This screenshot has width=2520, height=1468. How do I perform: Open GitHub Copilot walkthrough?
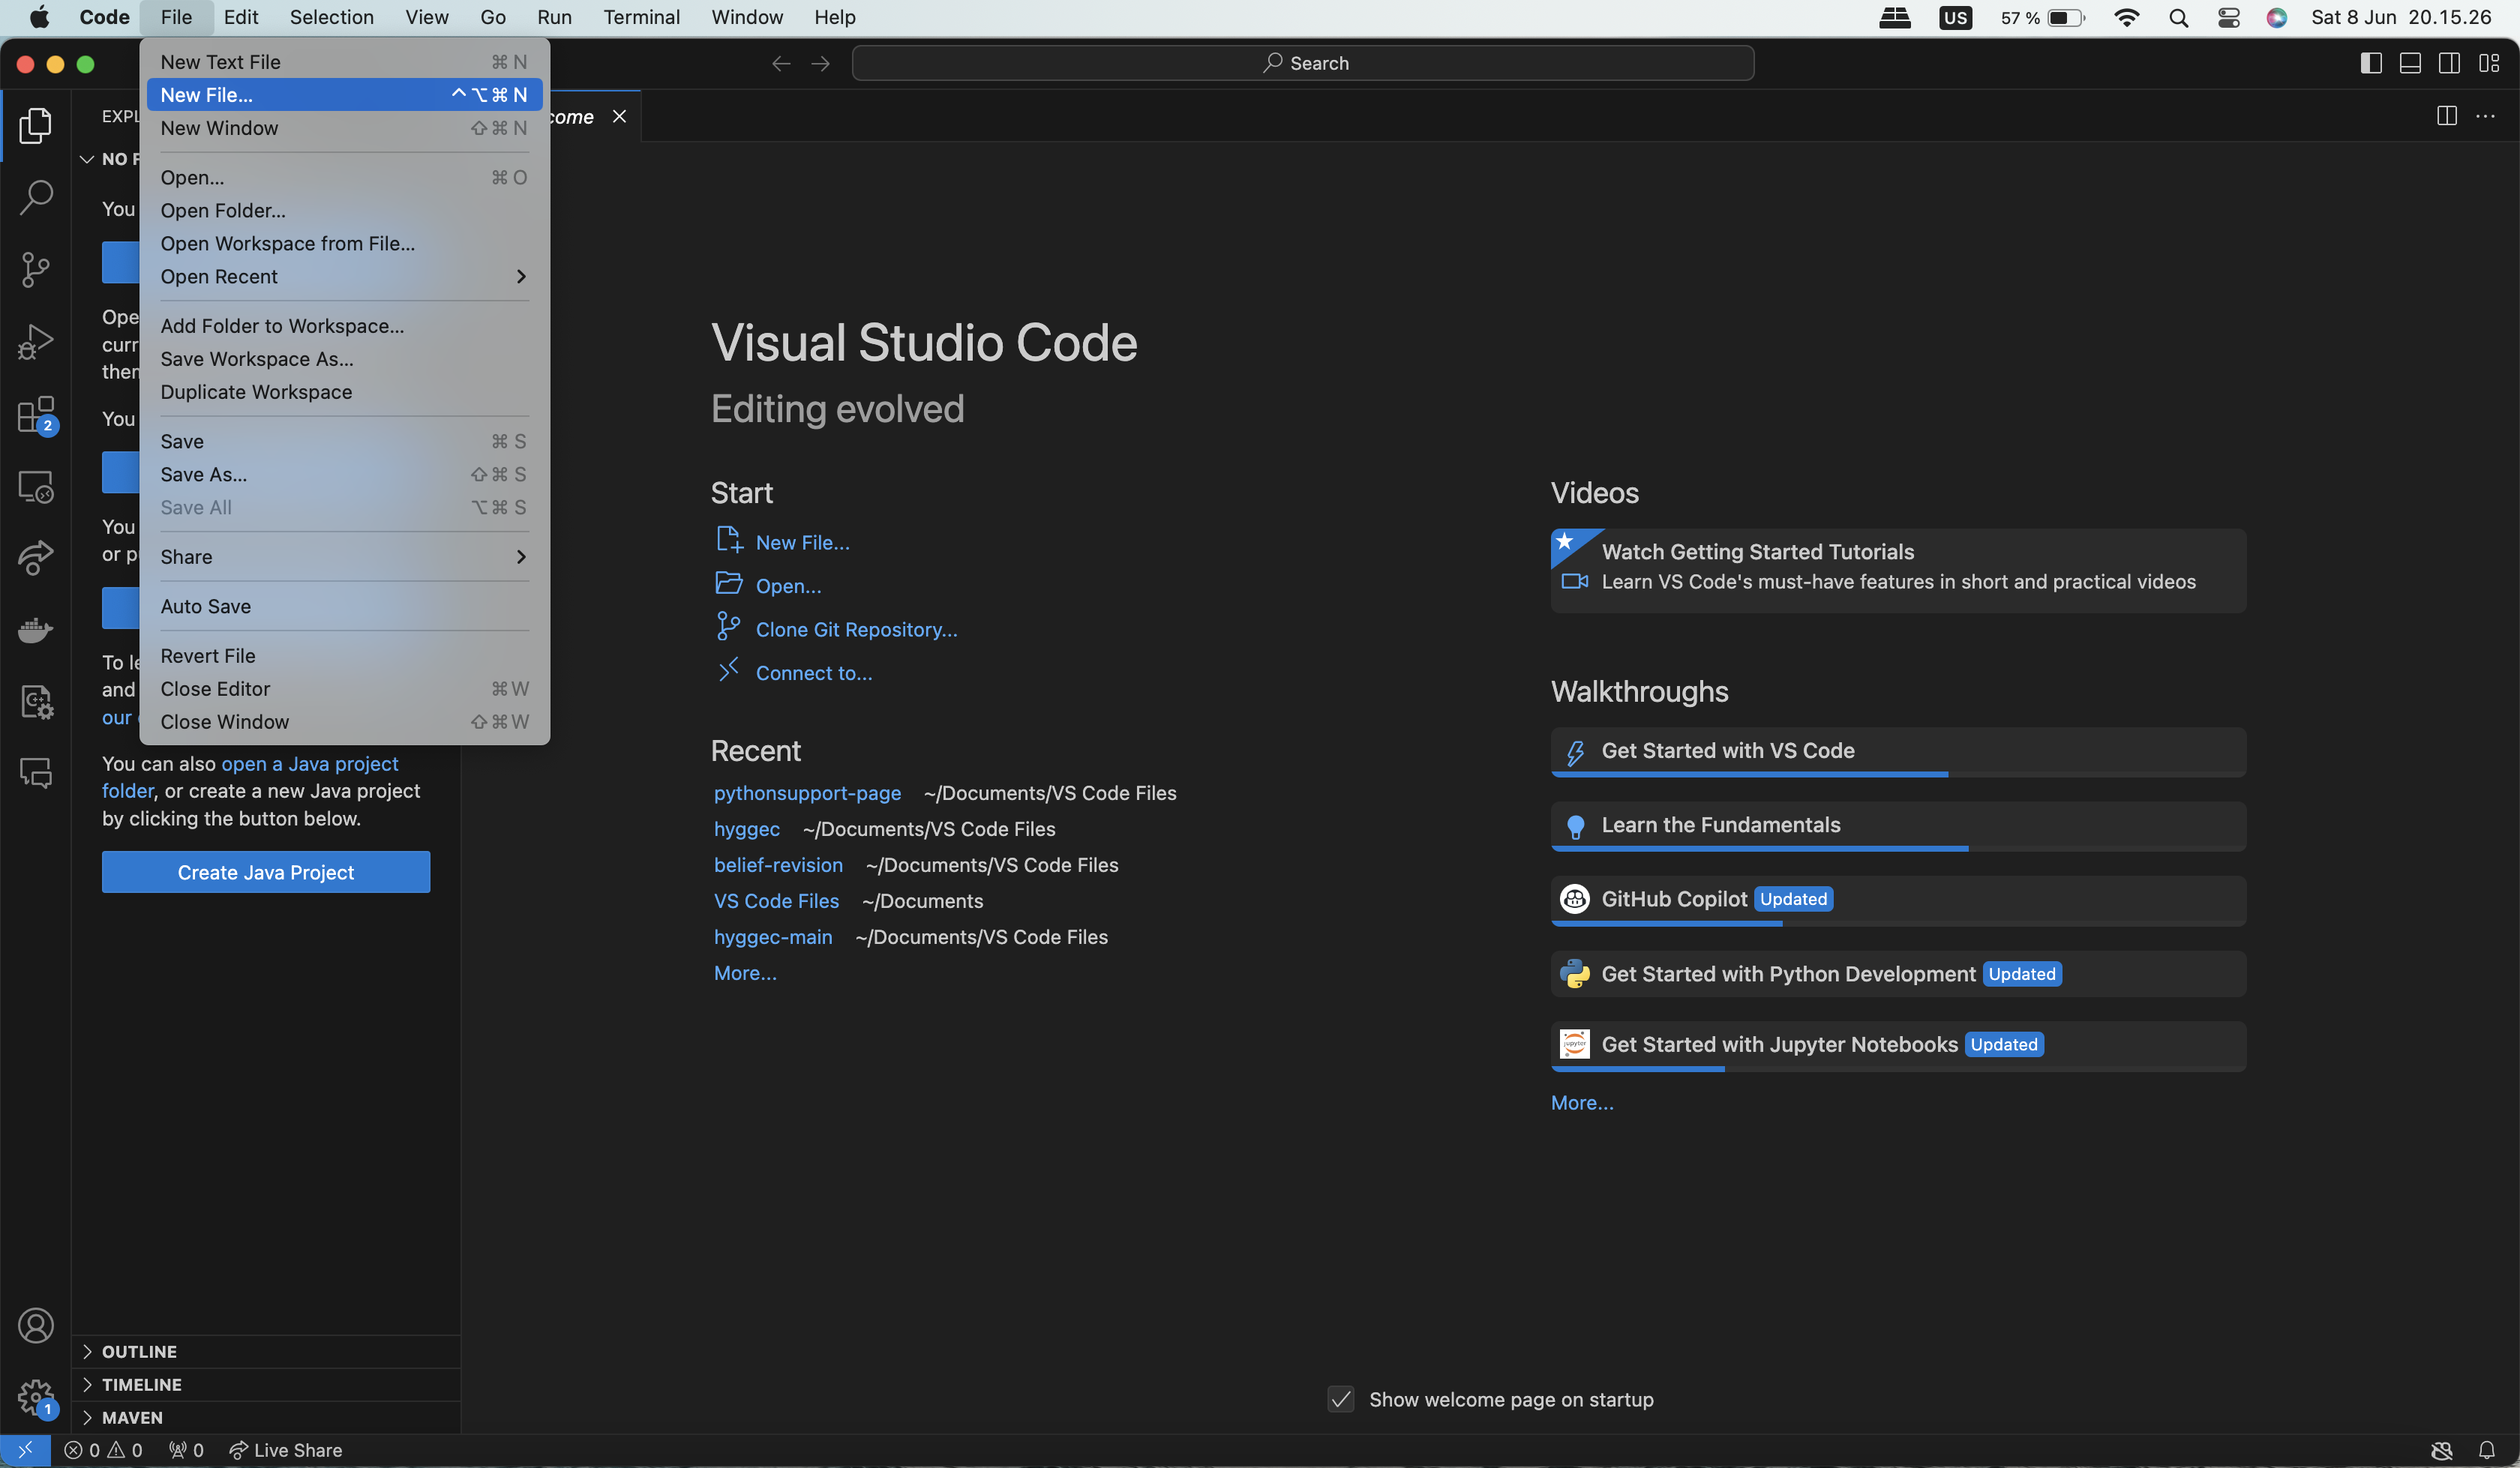1897,900
